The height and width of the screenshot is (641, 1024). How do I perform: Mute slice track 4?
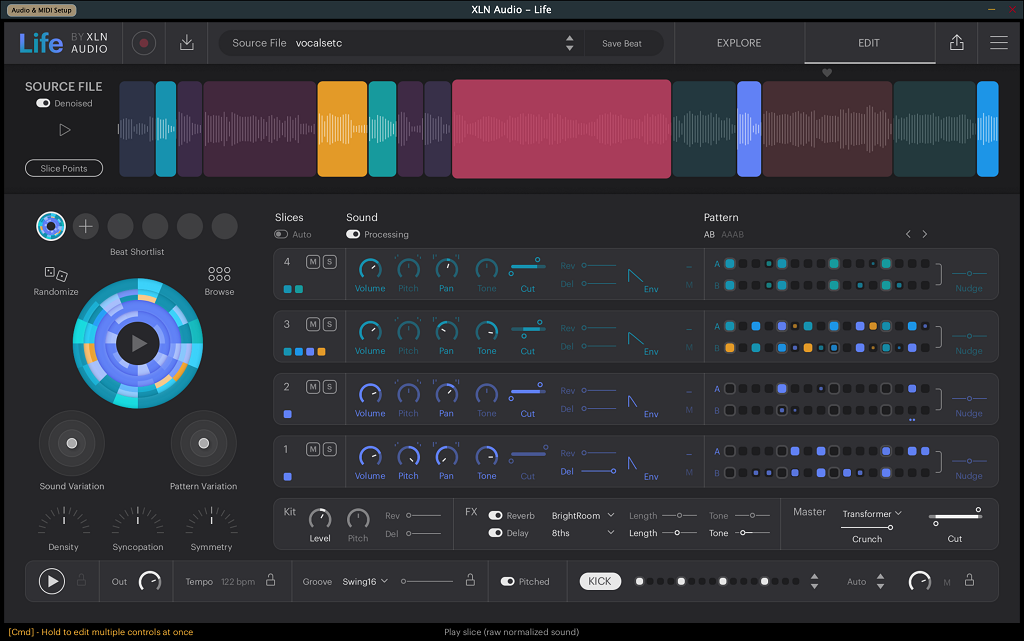[x=313, y=262]
